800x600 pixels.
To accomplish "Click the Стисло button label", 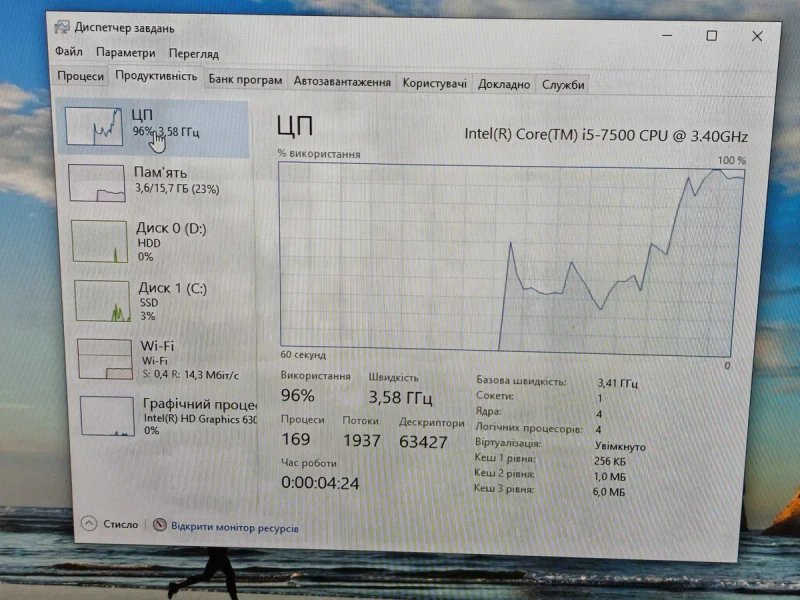I will [120, 524].
